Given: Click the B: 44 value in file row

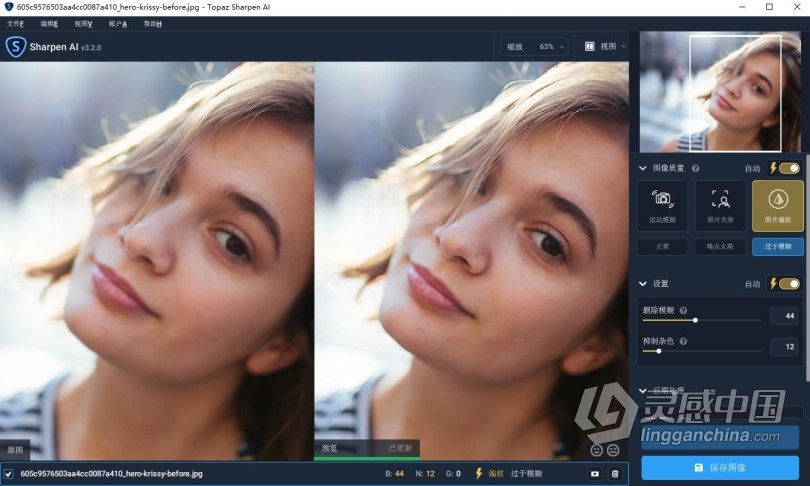Looking at the screenshot, I should (395, 474).
